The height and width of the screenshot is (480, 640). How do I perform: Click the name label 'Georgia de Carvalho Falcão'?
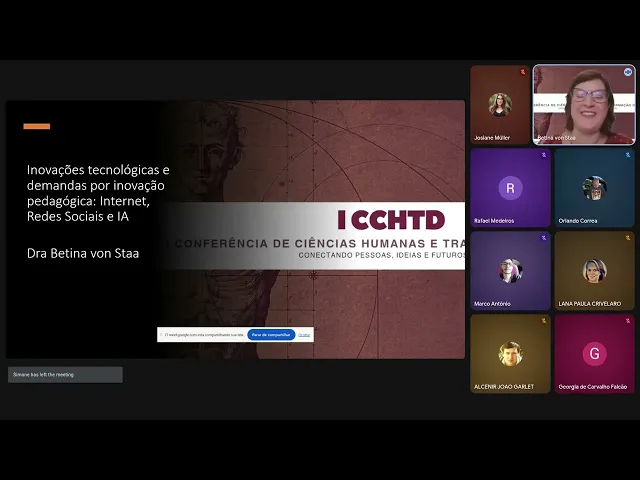pyautogui.click(x=593, y=387)
